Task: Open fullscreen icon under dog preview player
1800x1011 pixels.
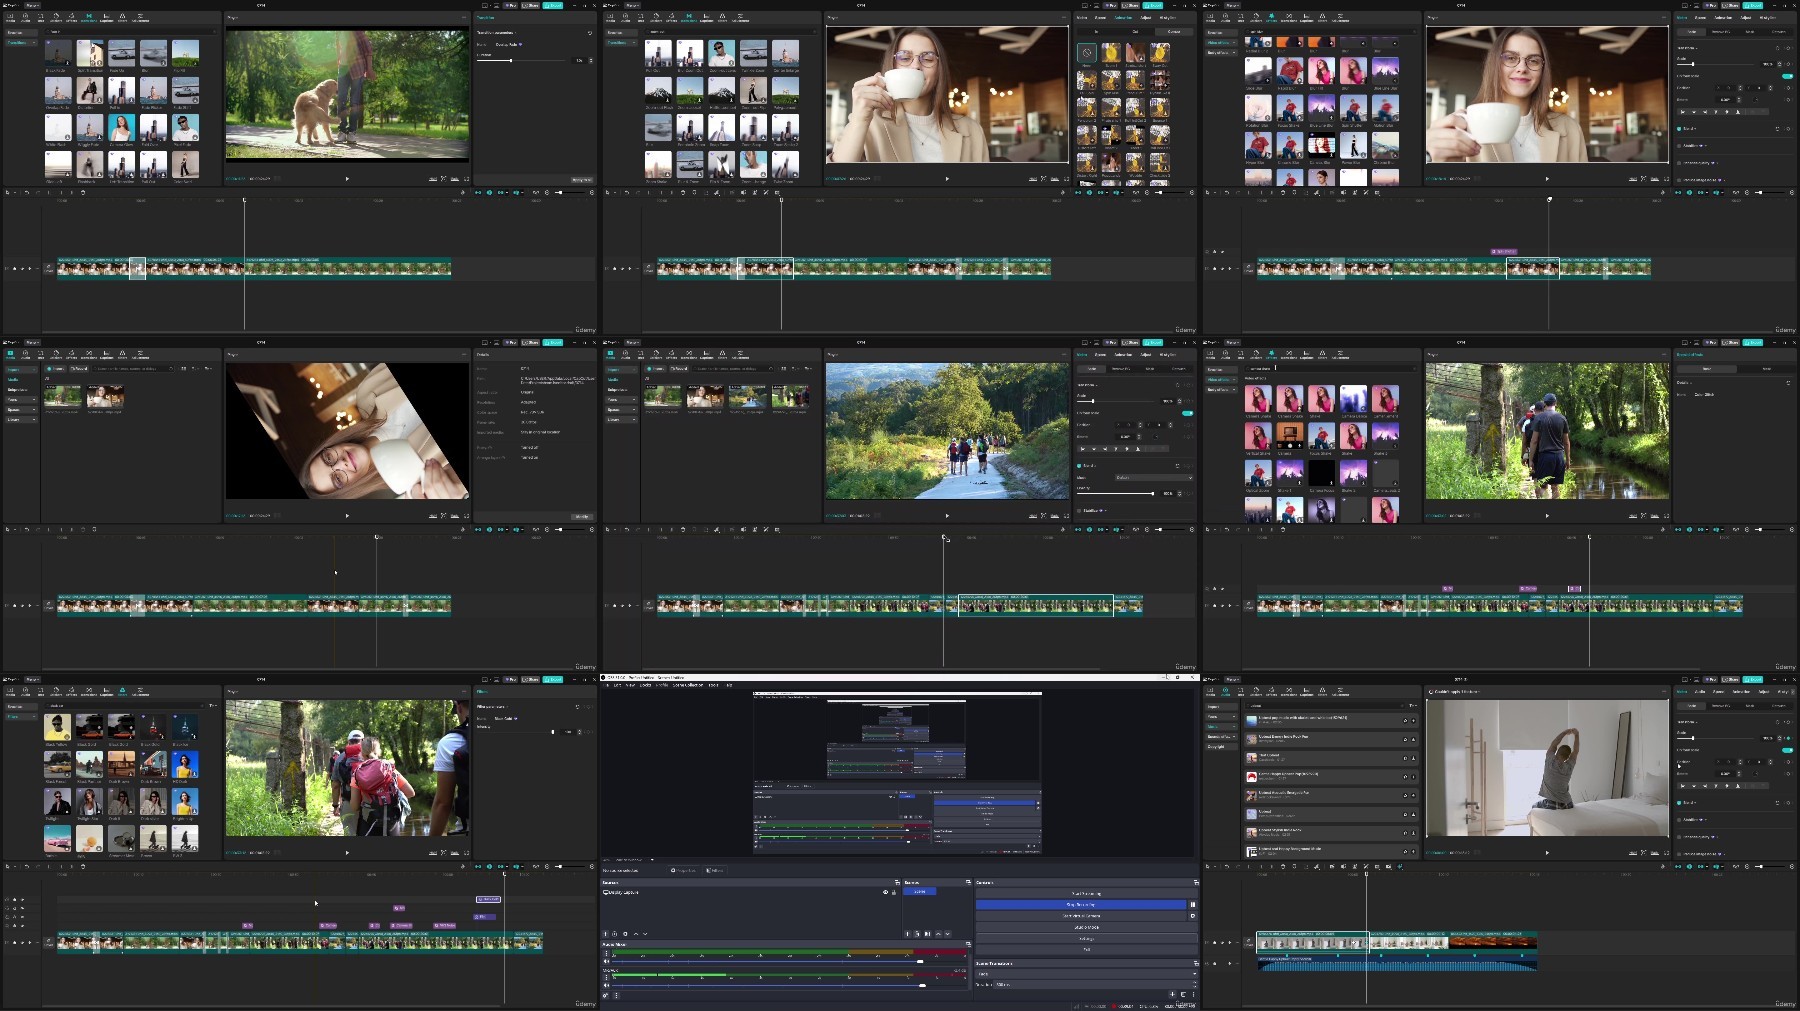Action: click(x=466, y=179)
